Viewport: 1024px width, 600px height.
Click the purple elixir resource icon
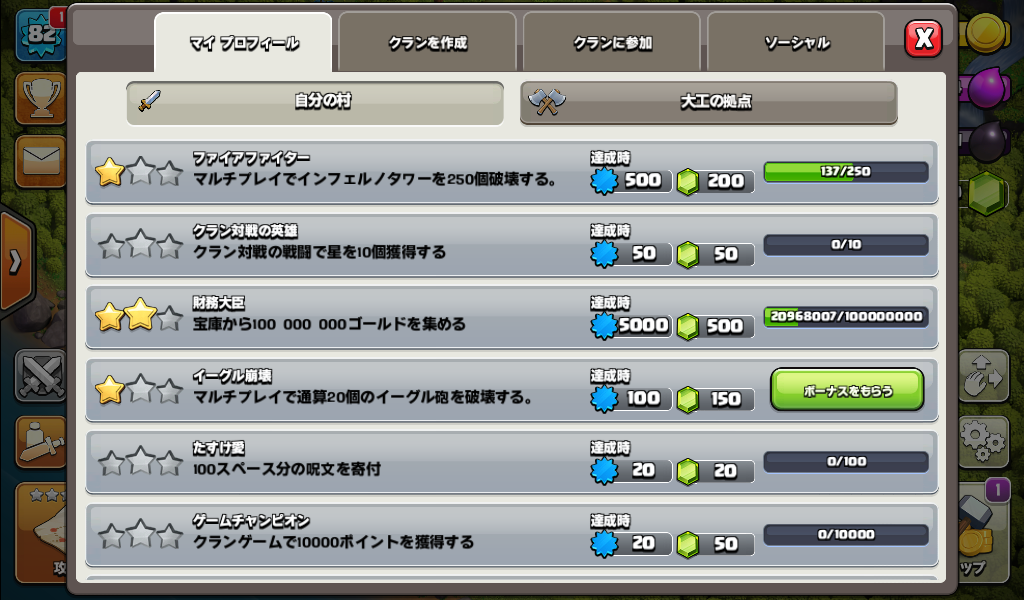tap(986, 86)
